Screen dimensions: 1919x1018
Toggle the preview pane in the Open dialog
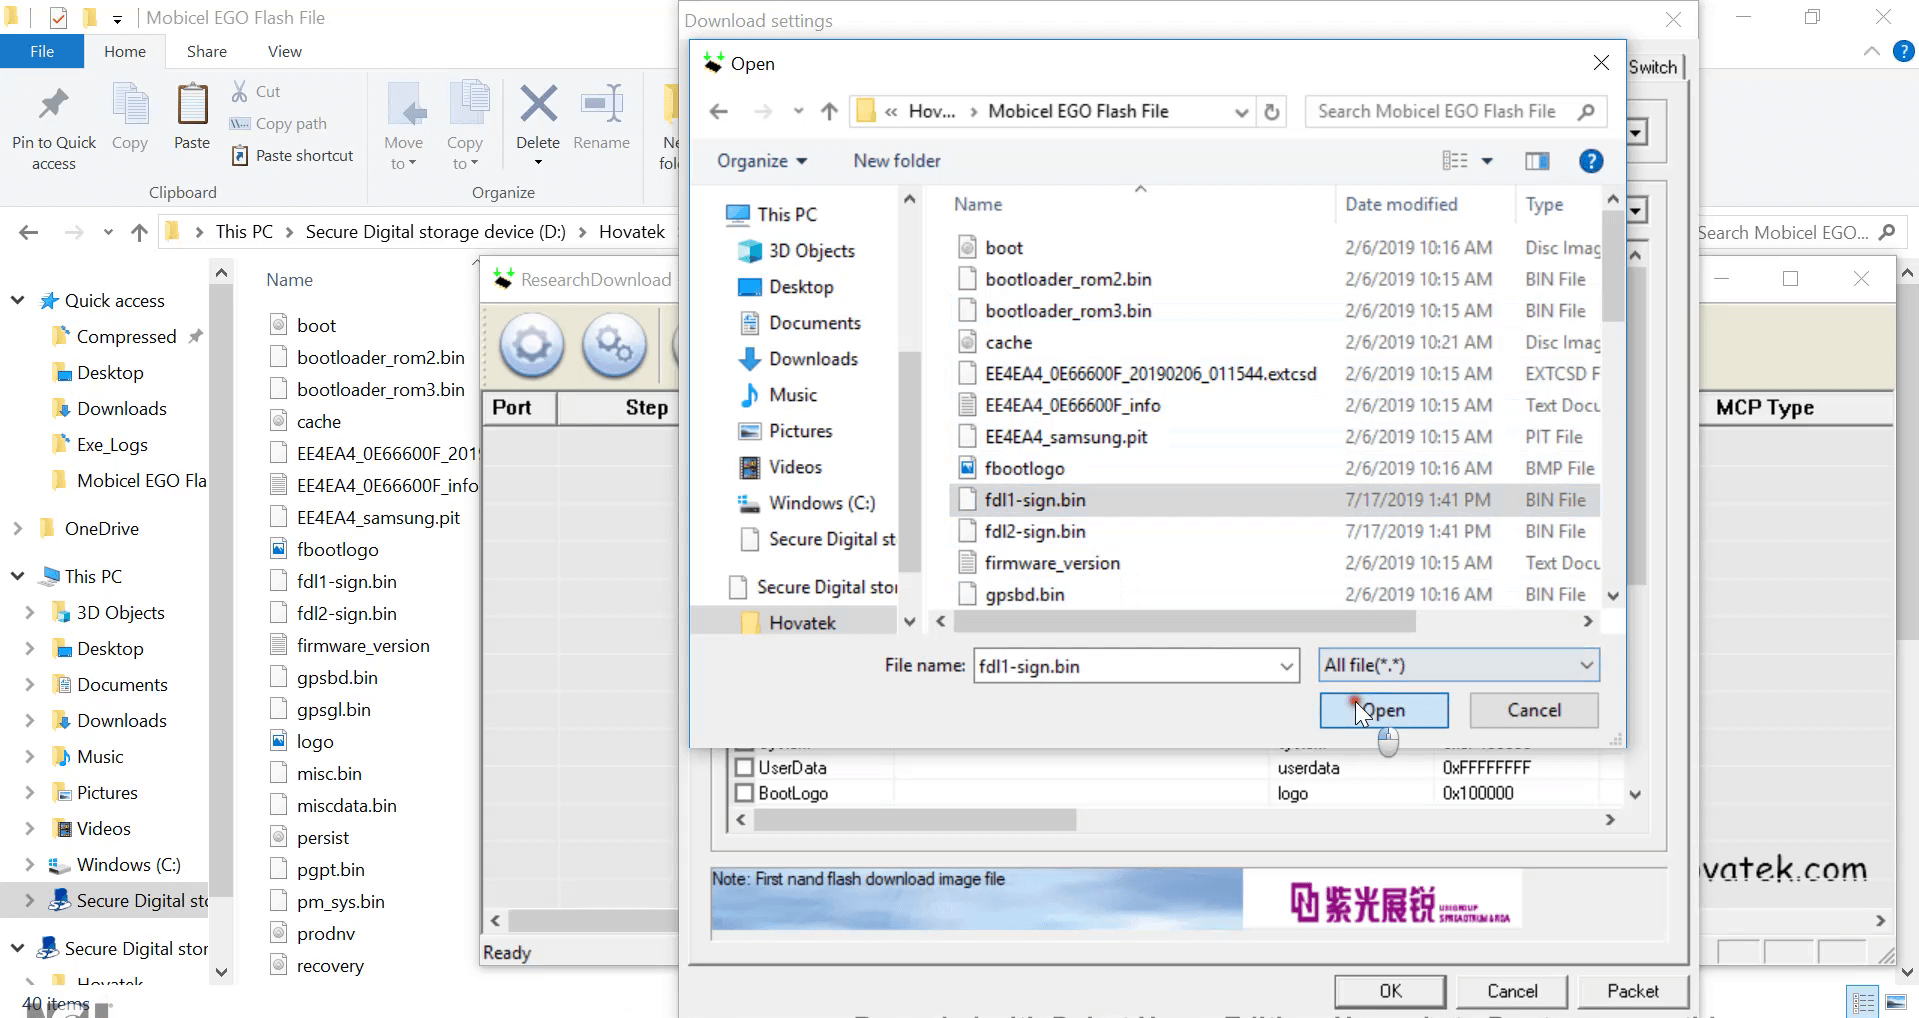point(1537,160)
